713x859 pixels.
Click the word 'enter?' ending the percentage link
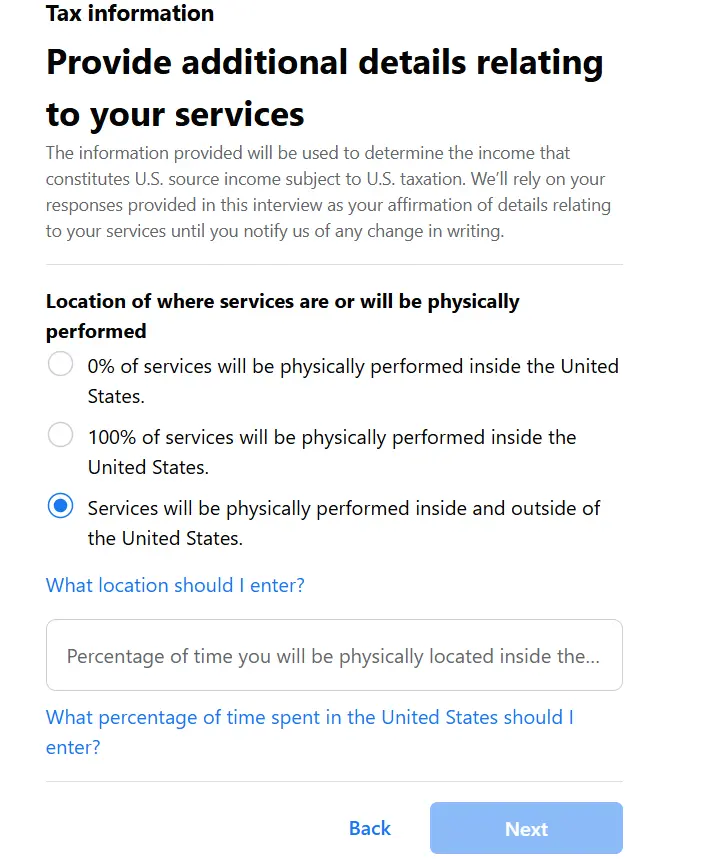pyautogui.click(x=73, y=747)
